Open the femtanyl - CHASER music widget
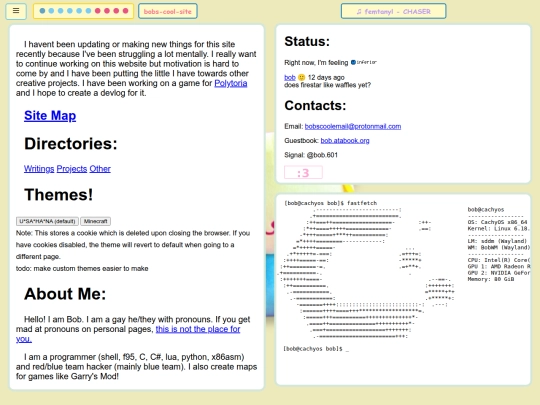540x405 pixels. tap(393, 11)
